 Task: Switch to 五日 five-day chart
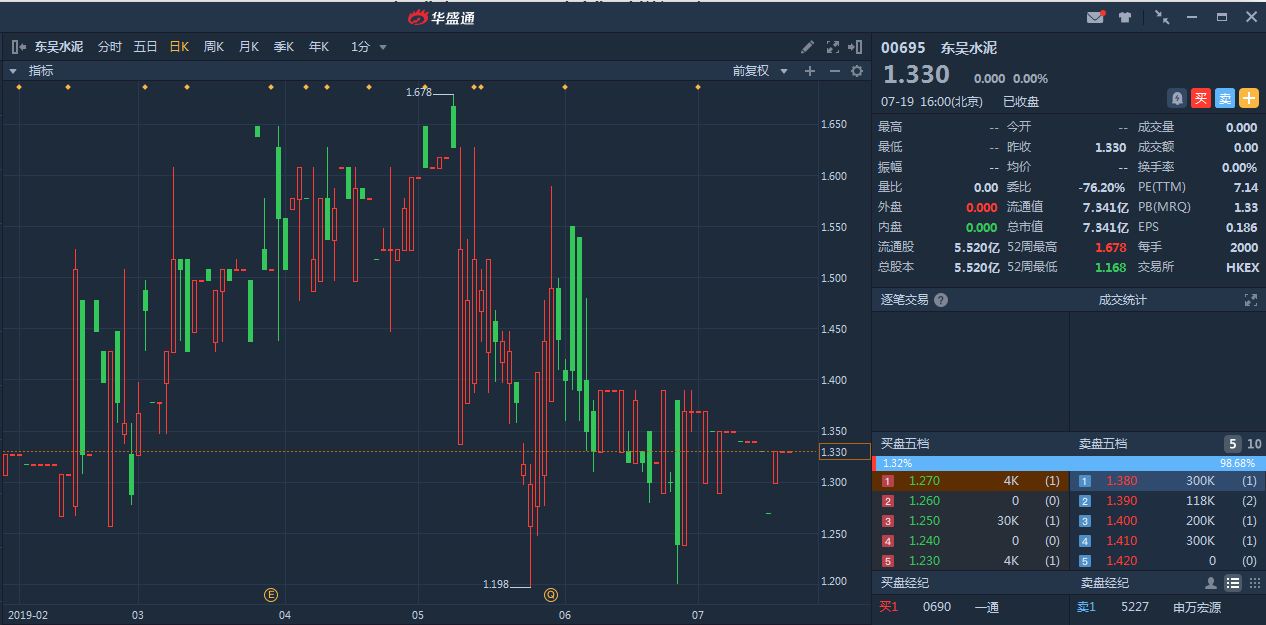145,47
